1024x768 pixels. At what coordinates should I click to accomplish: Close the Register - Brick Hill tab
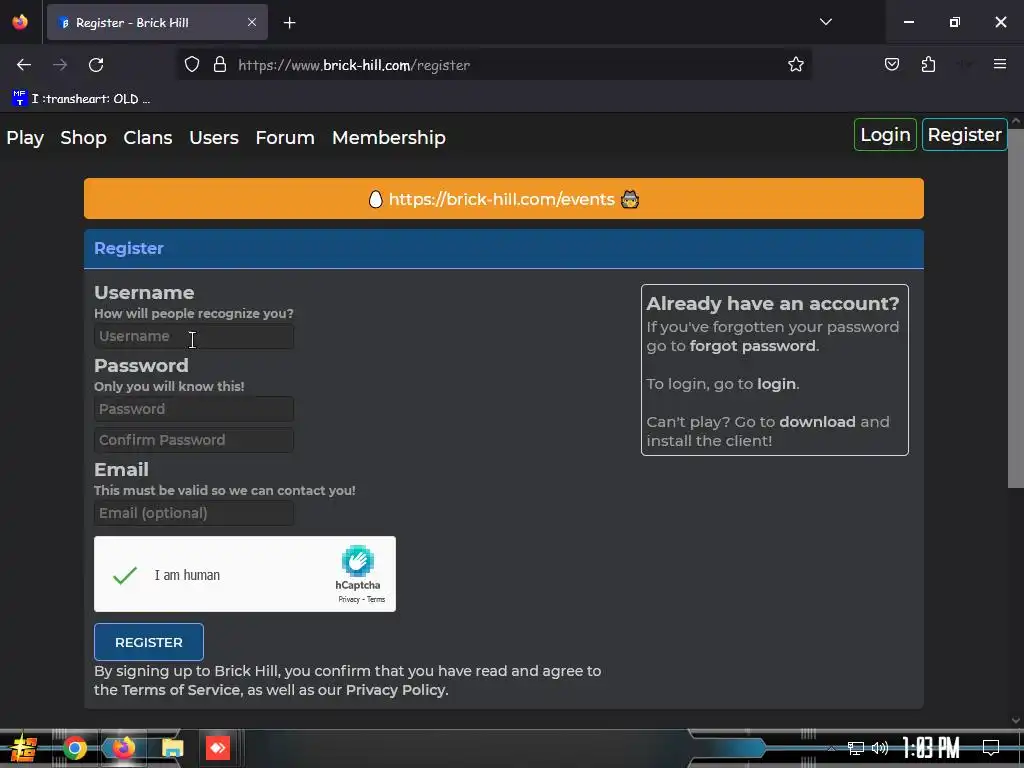coord(251,22)
